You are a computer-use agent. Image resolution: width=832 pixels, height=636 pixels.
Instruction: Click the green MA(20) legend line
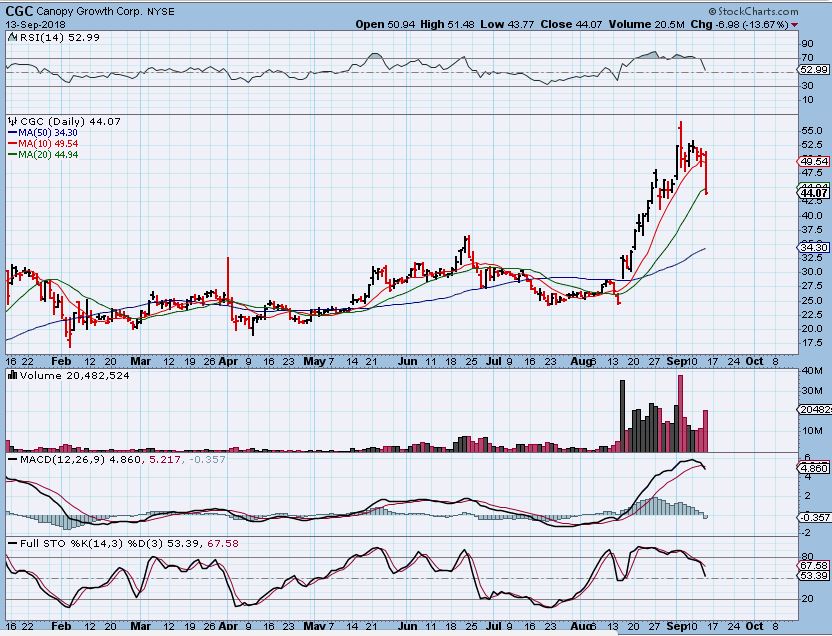click(13, 155)
